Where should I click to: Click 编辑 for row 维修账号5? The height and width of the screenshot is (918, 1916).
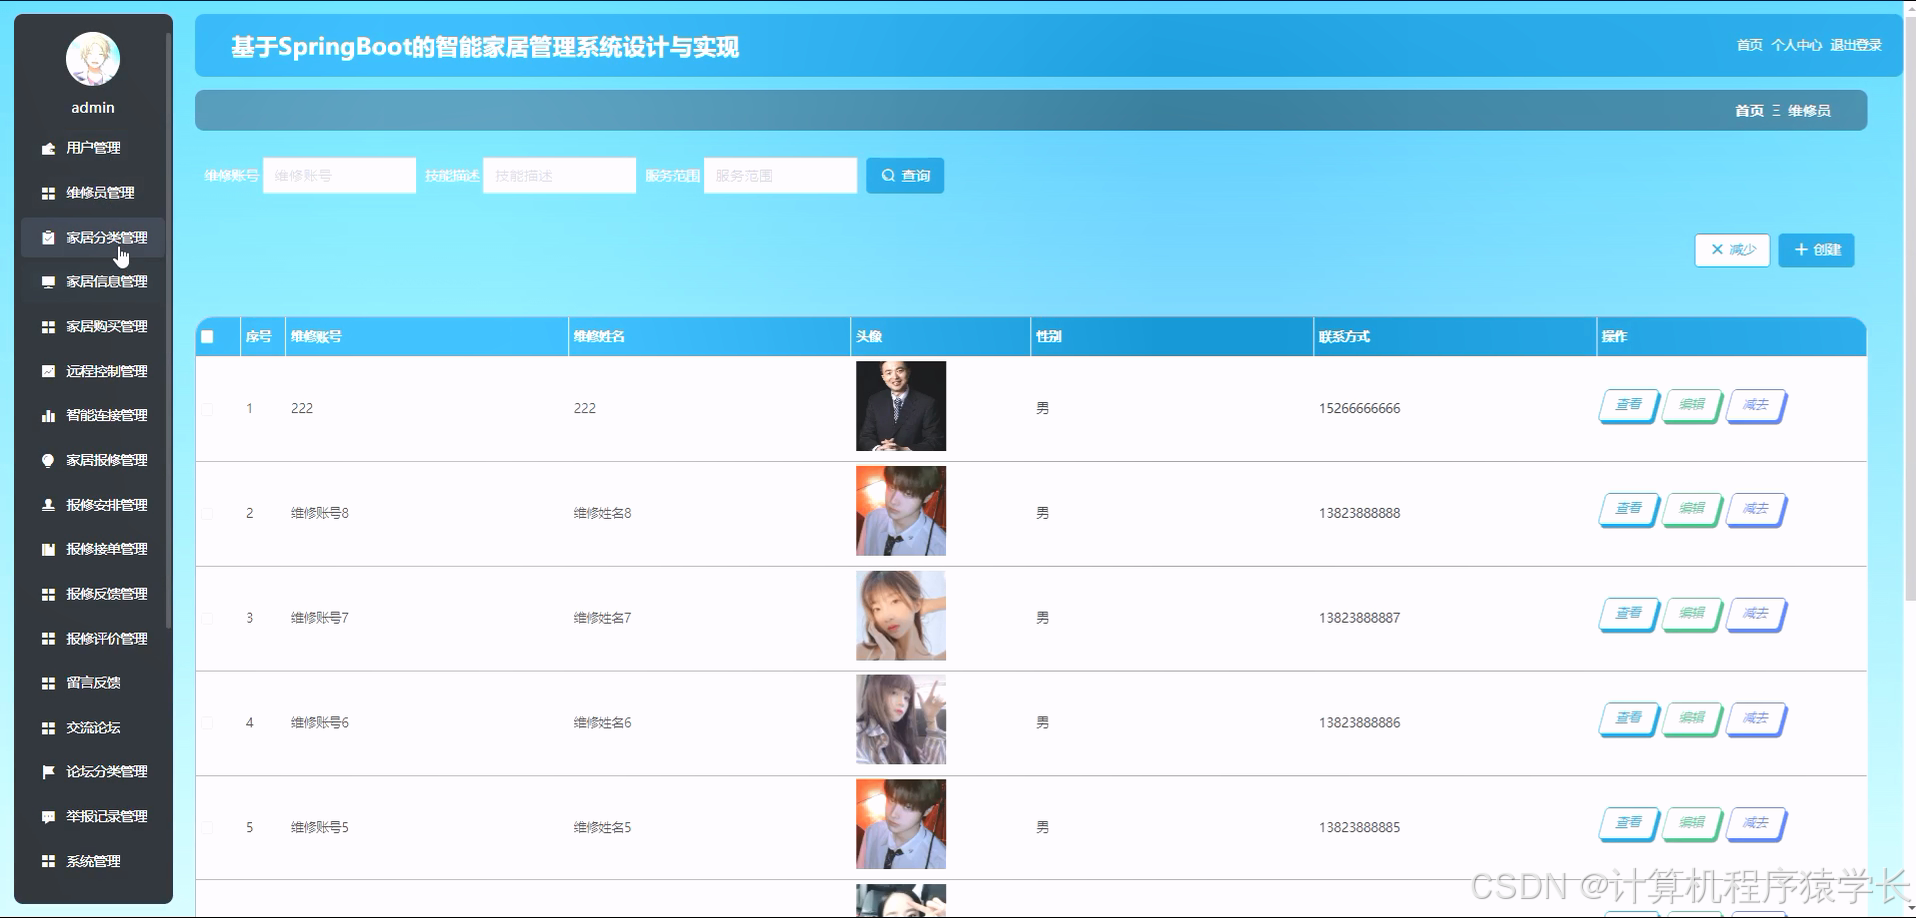pos(1691,825)
